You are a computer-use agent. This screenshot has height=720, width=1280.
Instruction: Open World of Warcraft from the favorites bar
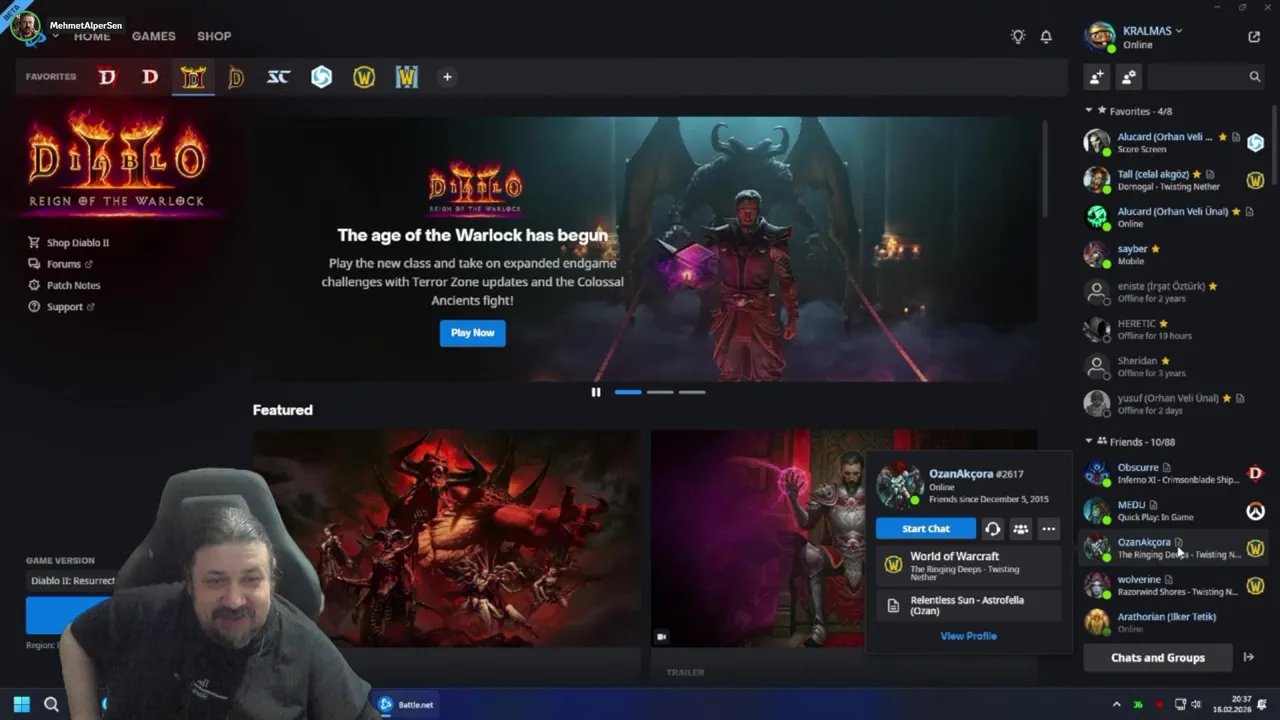[x=364, y=77]
